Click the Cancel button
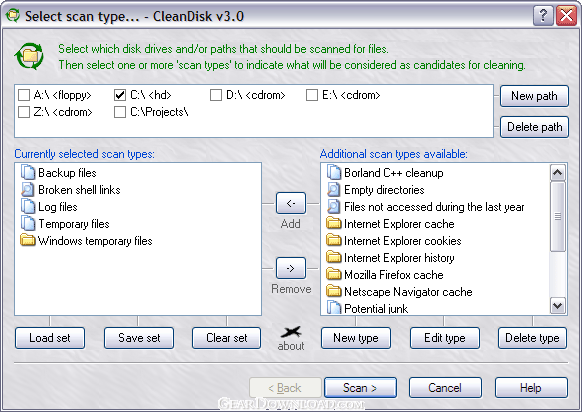Screen dimensions: 582x412 [445, 388]
